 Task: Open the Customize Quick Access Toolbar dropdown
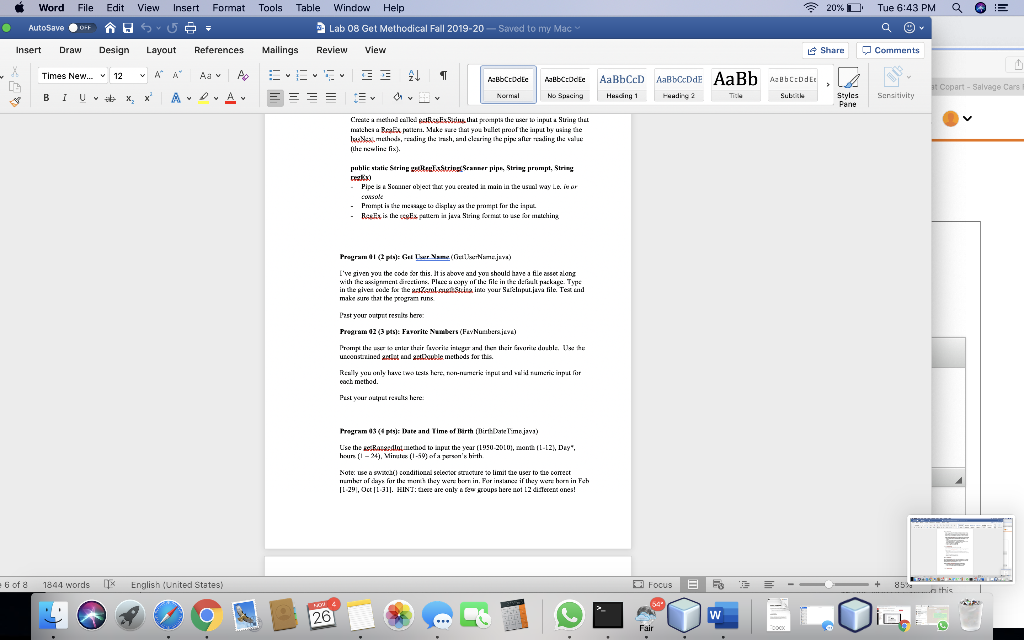(208, 28)
